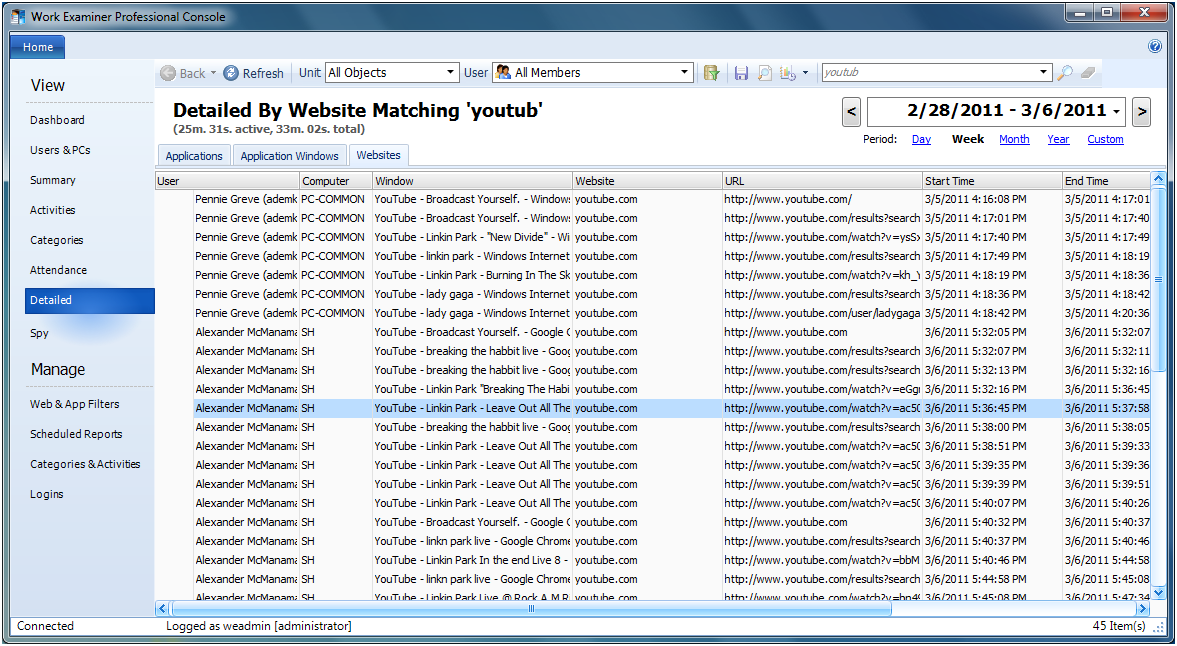Select the Websites tab

pyautogui.click(x=378, y=155)
